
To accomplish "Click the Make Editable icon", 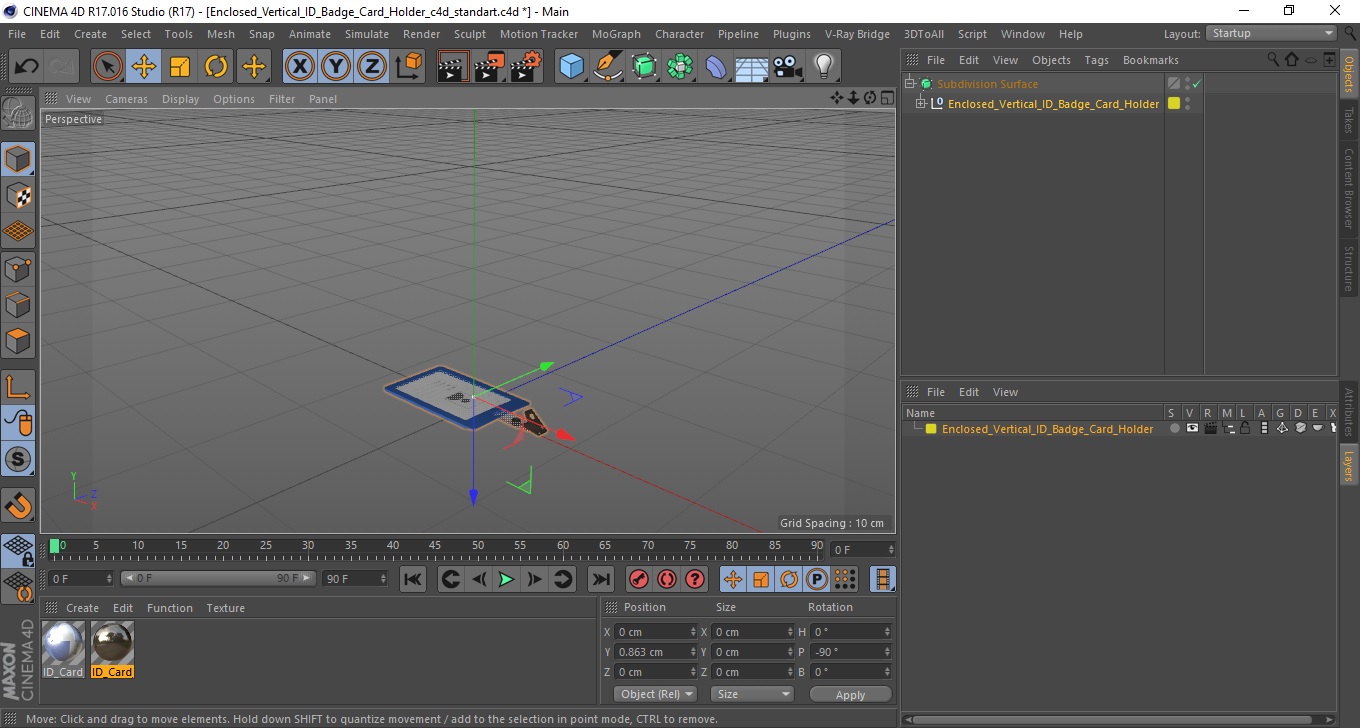I will point(18,114).
